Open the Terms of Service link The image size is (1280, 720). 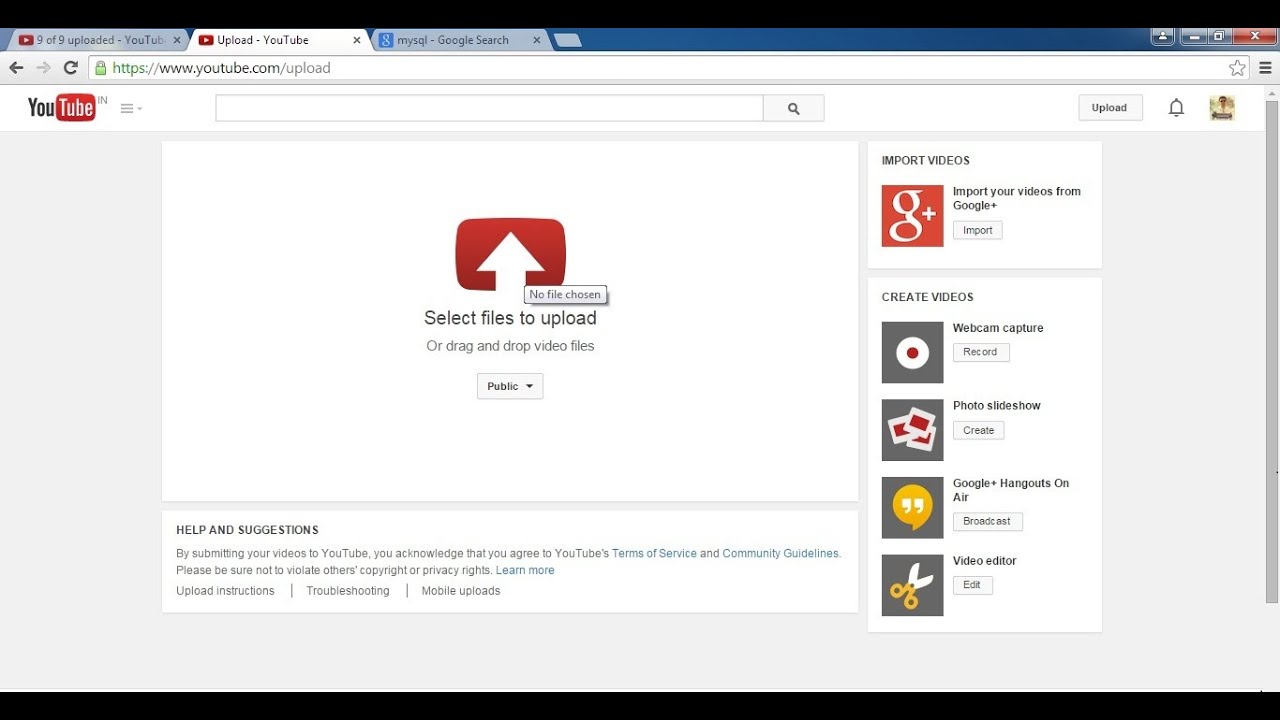654,553
